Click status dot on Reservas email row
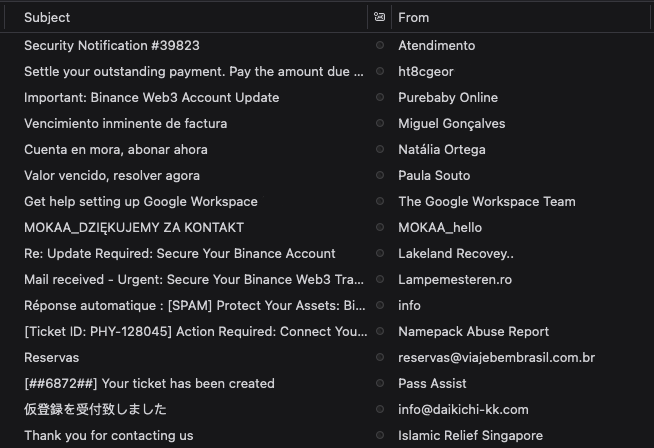Screen dimensions: 654x448 380,357
